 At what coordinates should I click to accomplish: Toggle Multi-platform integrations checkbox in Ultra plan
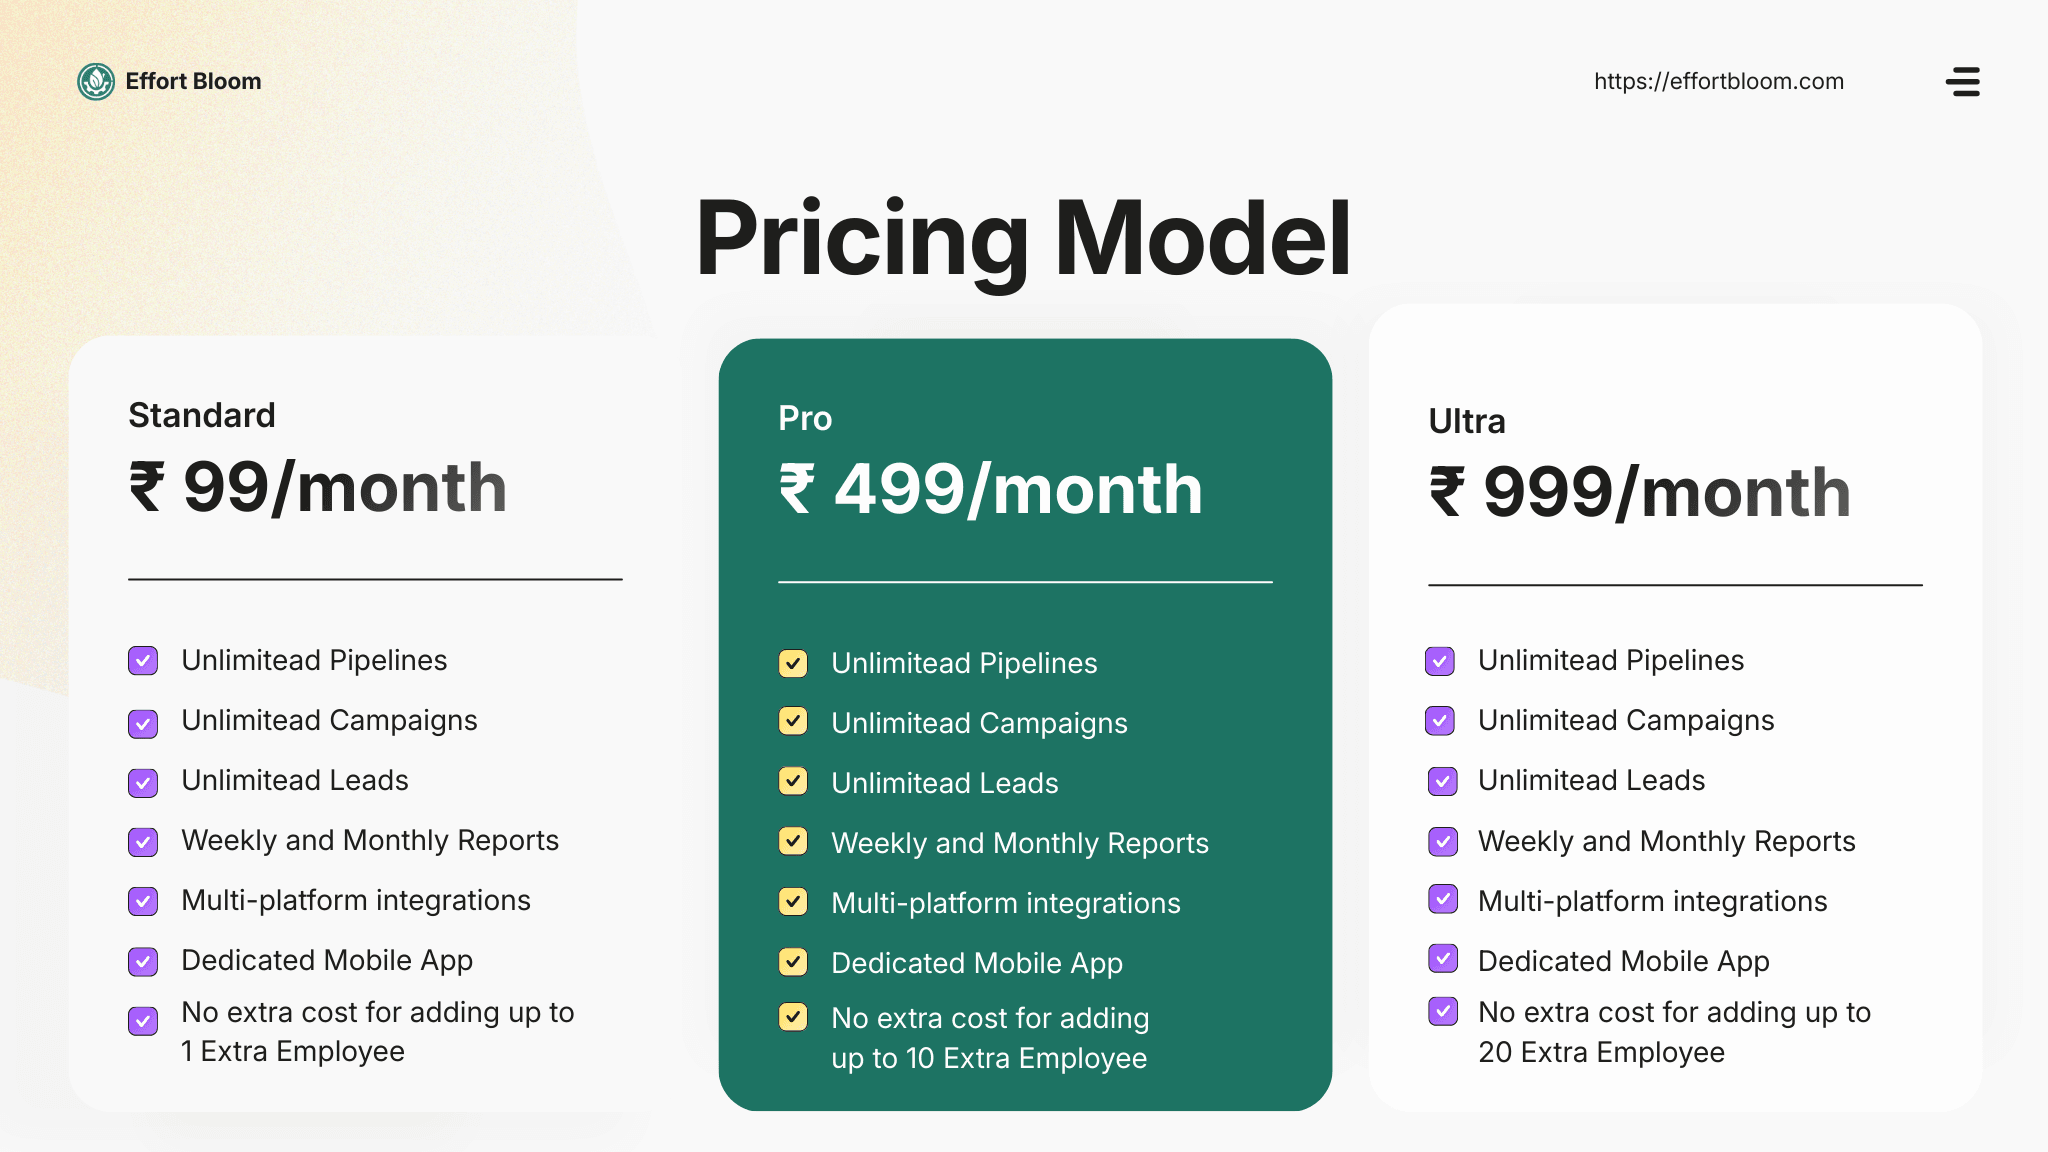(x=1443, y=899)
